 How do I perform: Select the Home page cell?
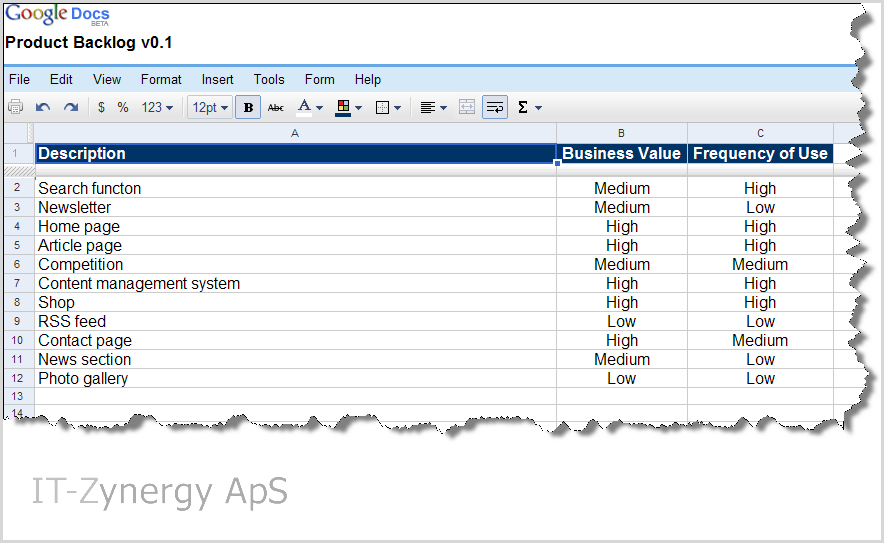(295, 227)
